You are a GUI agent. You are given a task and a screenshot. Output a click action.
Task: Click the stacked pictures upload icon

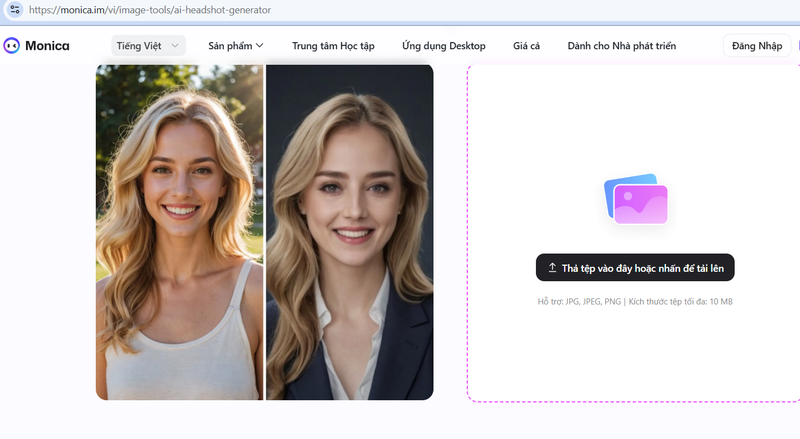636,199
